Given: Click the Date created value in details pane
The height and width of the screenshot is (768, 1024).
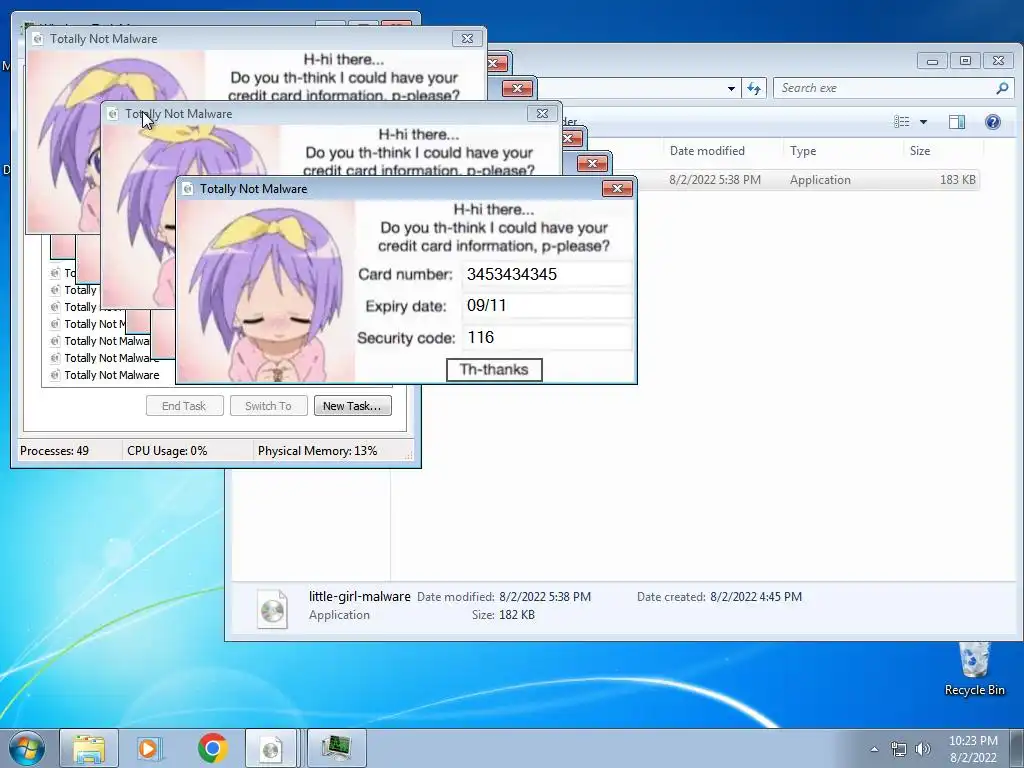Looking at the screenshot, I should pyautogui.click(x=756, y=597).
